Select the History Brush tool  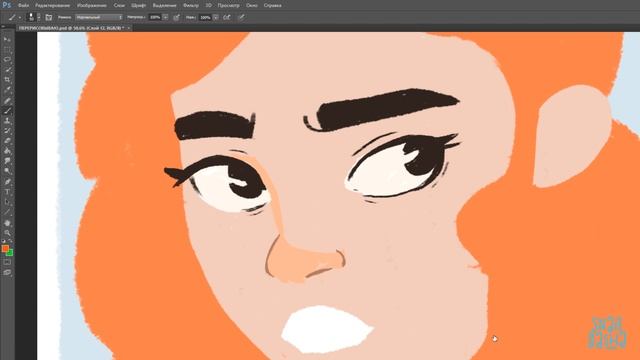(x=7, y=131)
